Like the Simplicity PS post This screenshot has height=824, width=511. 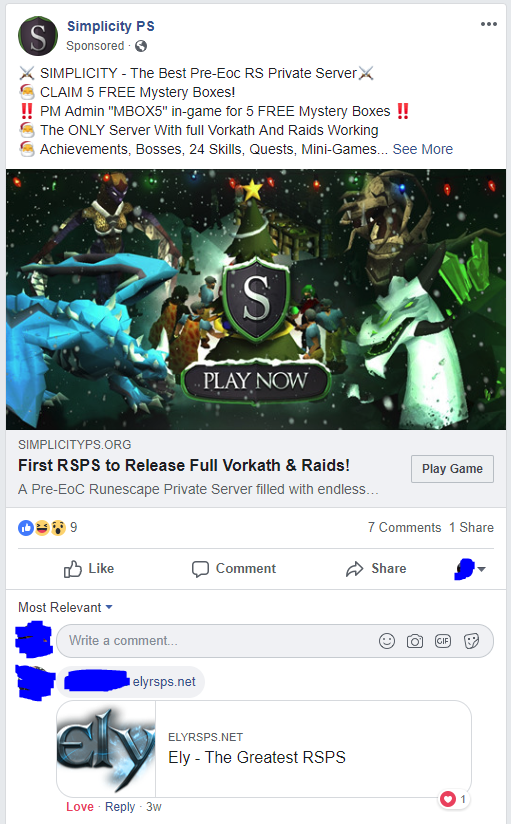pyautogui.click(x=88, y=569)
